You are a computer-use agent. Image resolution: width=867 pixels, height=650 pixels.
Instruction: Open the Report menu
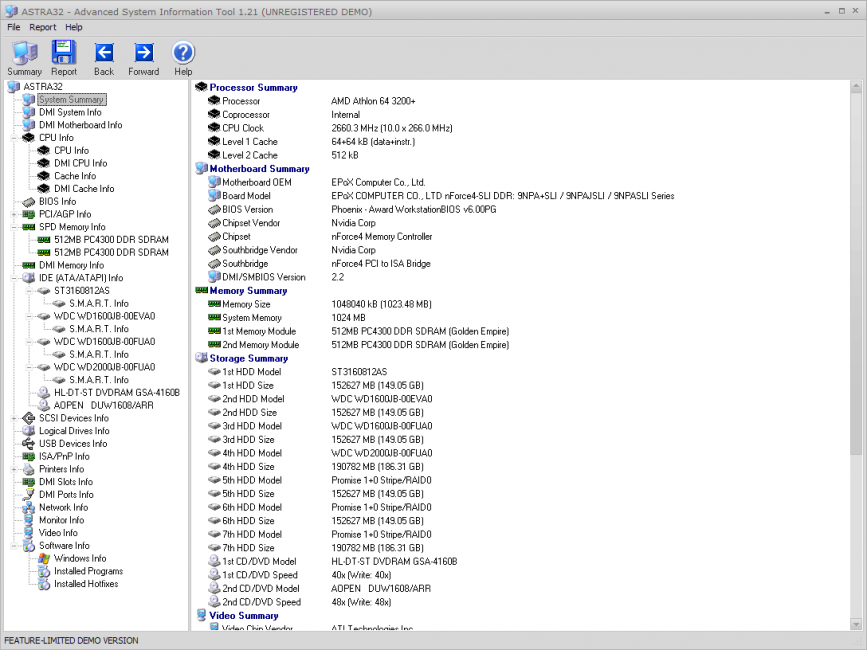(x=43, y=27)
